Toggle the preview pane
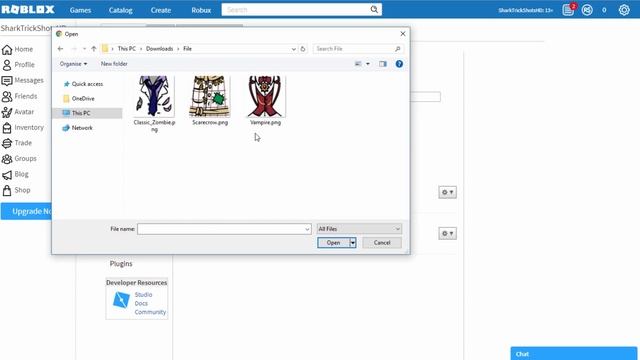The image size is (640, 360). pyautogui.click(x=382, y=64)
